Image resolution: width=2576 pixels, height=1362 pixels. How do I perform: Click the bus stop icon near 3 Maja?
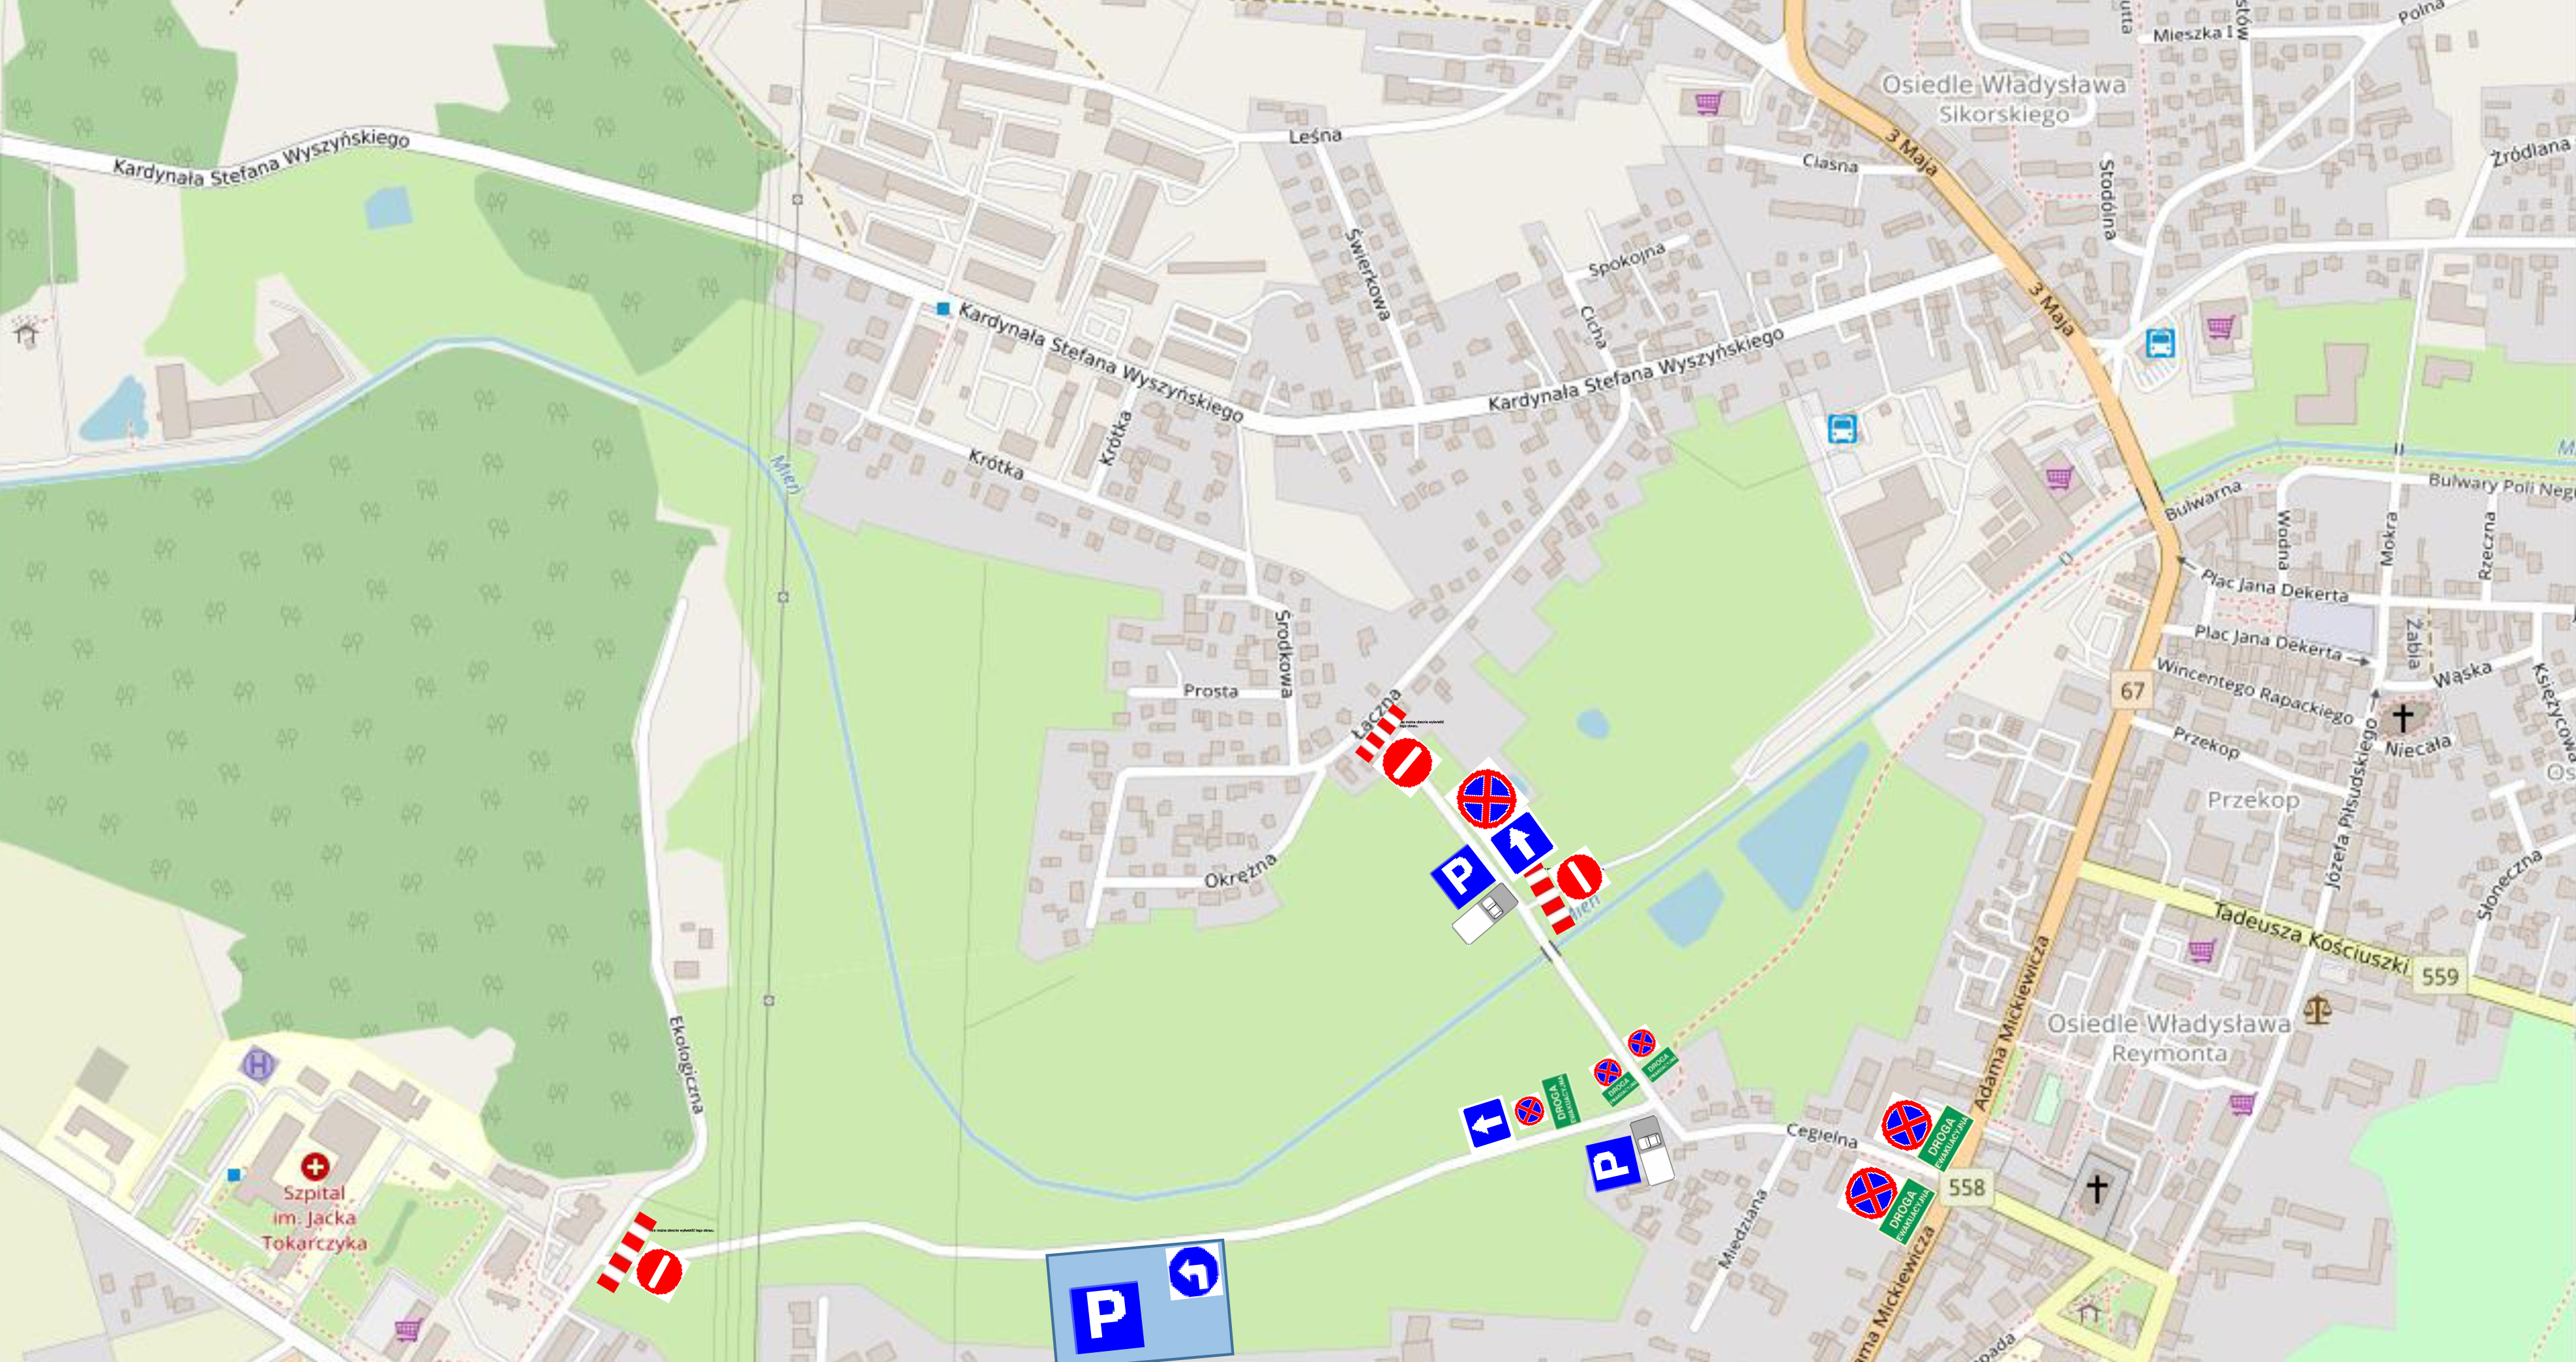2159,343
